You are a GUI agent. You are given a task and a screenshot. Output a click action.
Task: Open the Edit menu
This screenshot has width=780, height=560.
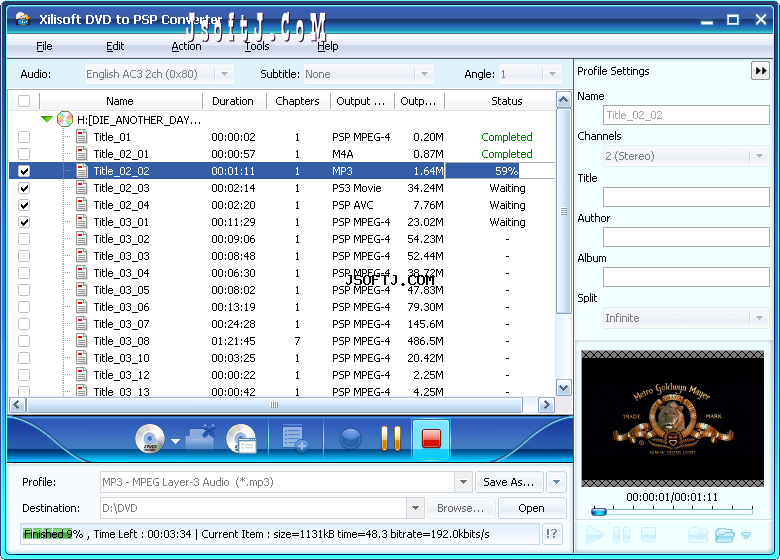[115, 46]
